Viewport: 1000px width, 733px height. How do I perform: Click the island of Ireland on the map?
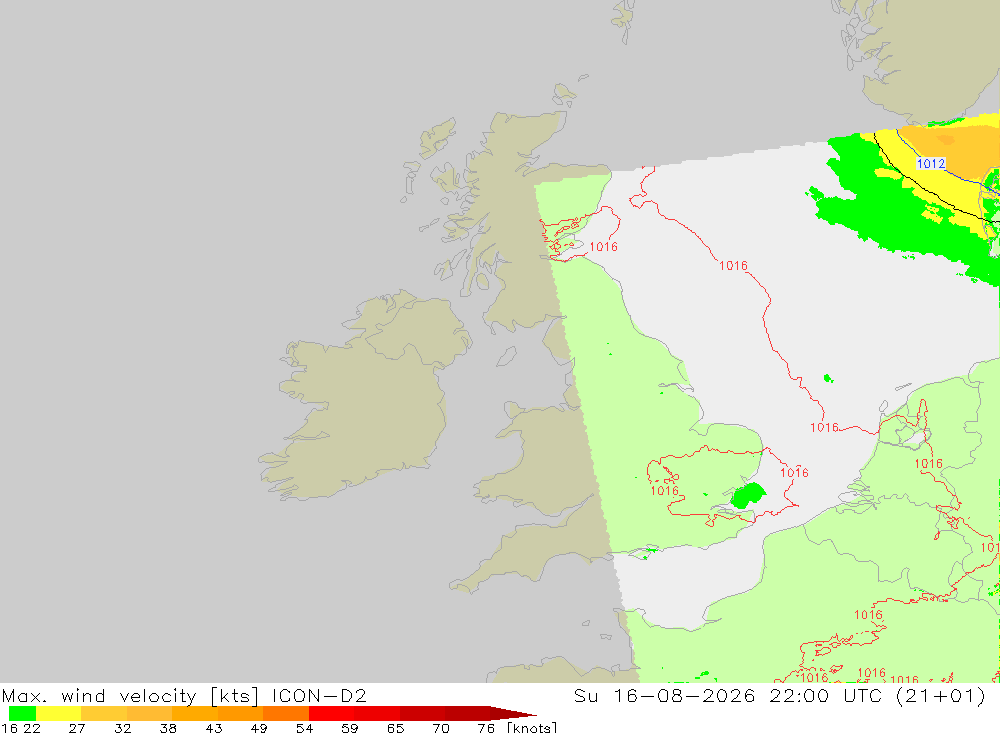coord(364,396)
